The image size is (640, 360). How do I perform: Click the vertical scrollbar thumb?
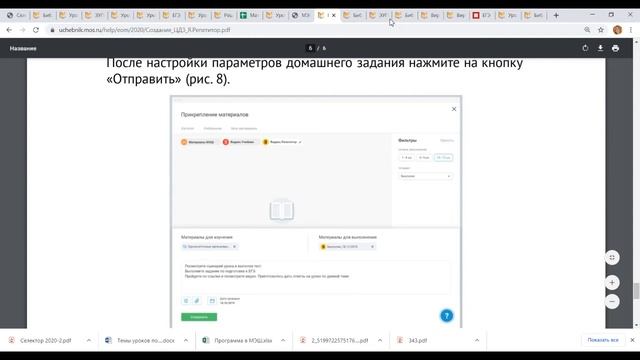636,291
